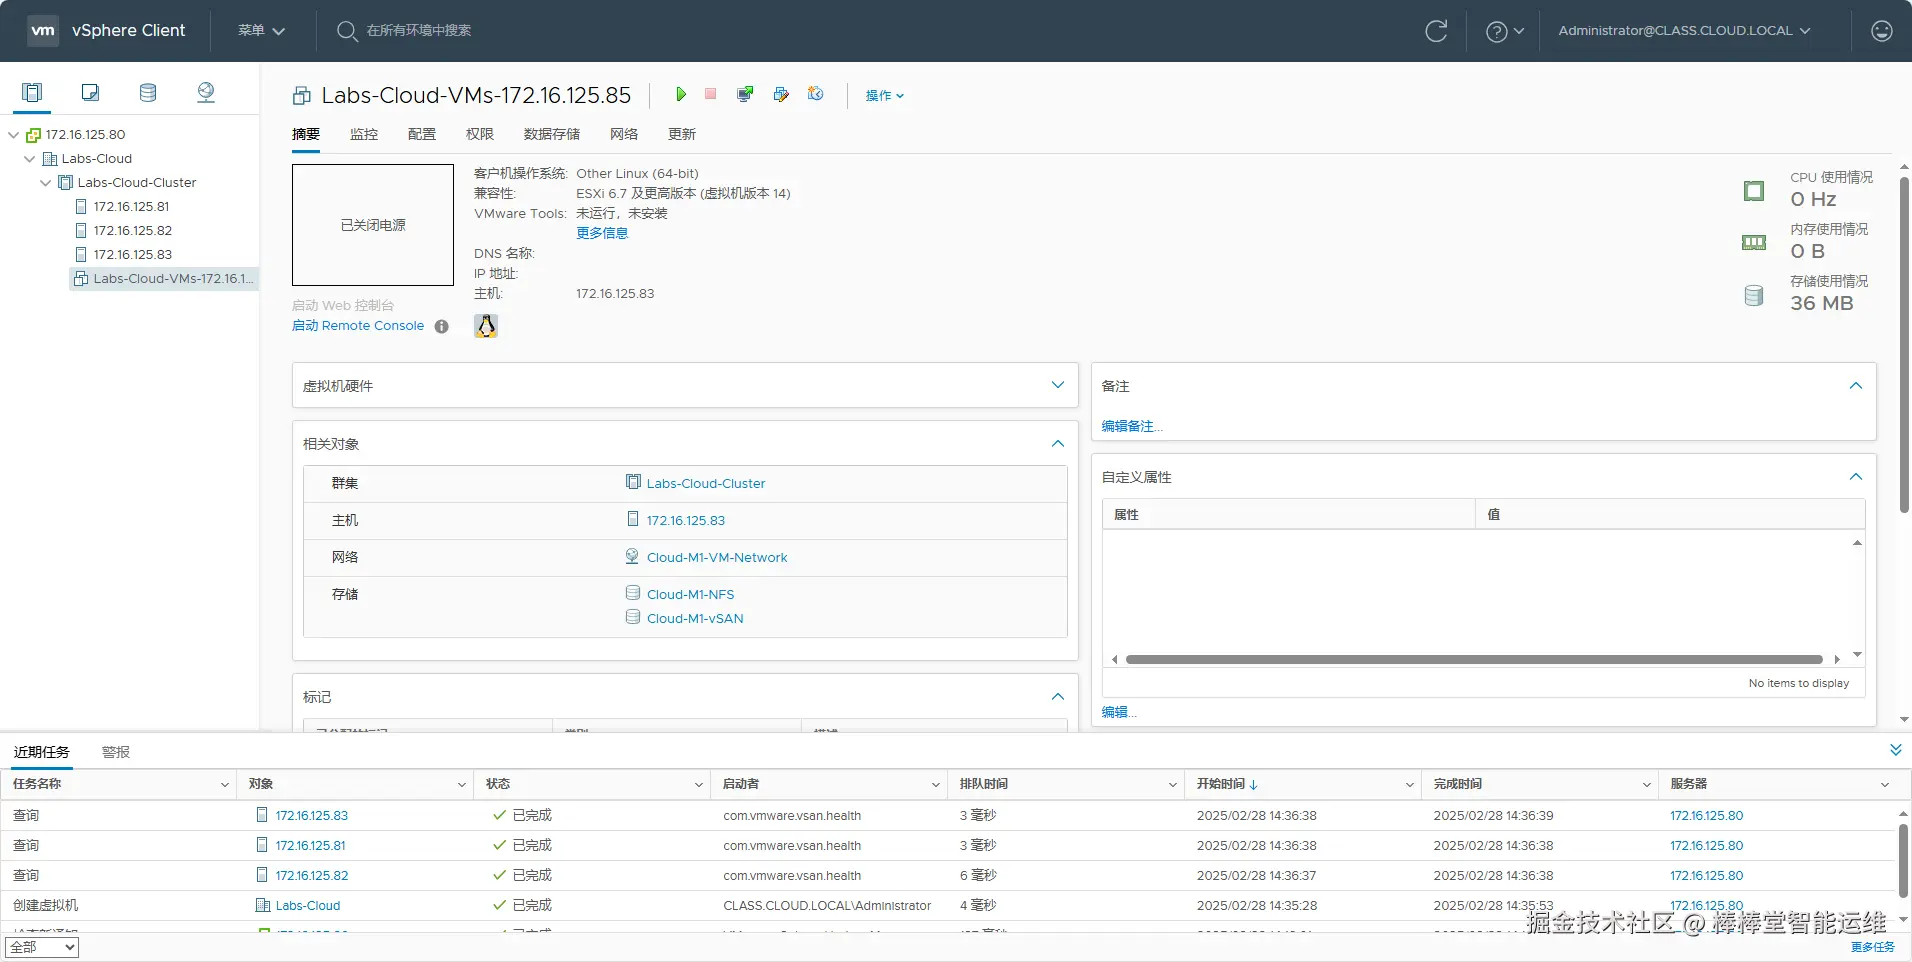1912x962 pixels.
Task: Collapse the 相关对象 panel
Action: 1058,443
